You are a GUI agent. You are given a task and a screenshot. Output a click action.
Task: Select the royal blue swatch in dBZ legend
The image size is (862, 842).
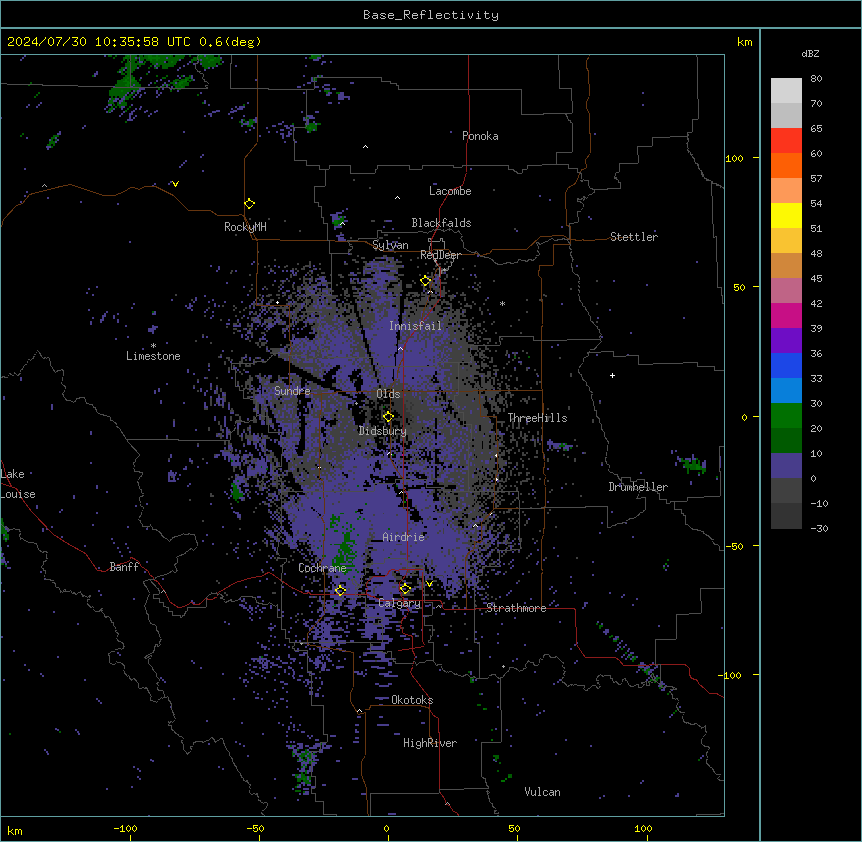coord(786,365)
